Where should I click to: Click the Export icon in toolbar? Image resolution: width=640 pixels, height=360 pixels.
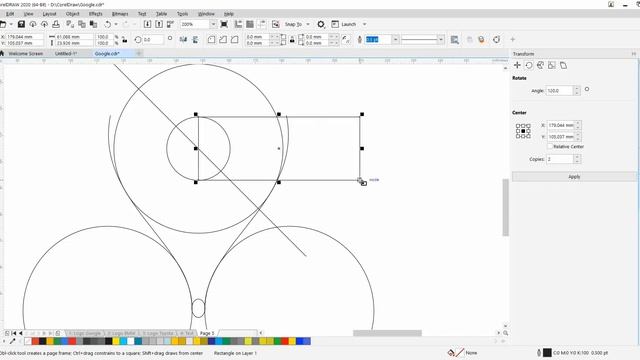(x=159, y=24)
